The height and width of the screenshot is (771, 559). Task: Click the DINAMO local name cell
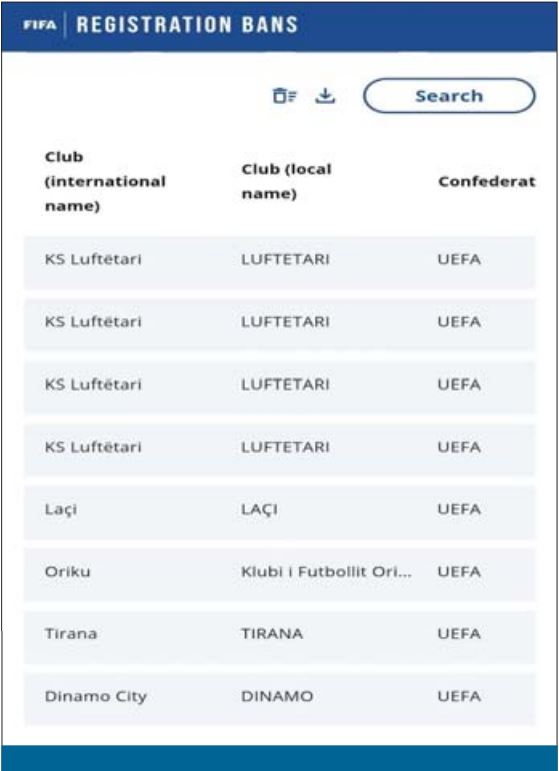277,696
